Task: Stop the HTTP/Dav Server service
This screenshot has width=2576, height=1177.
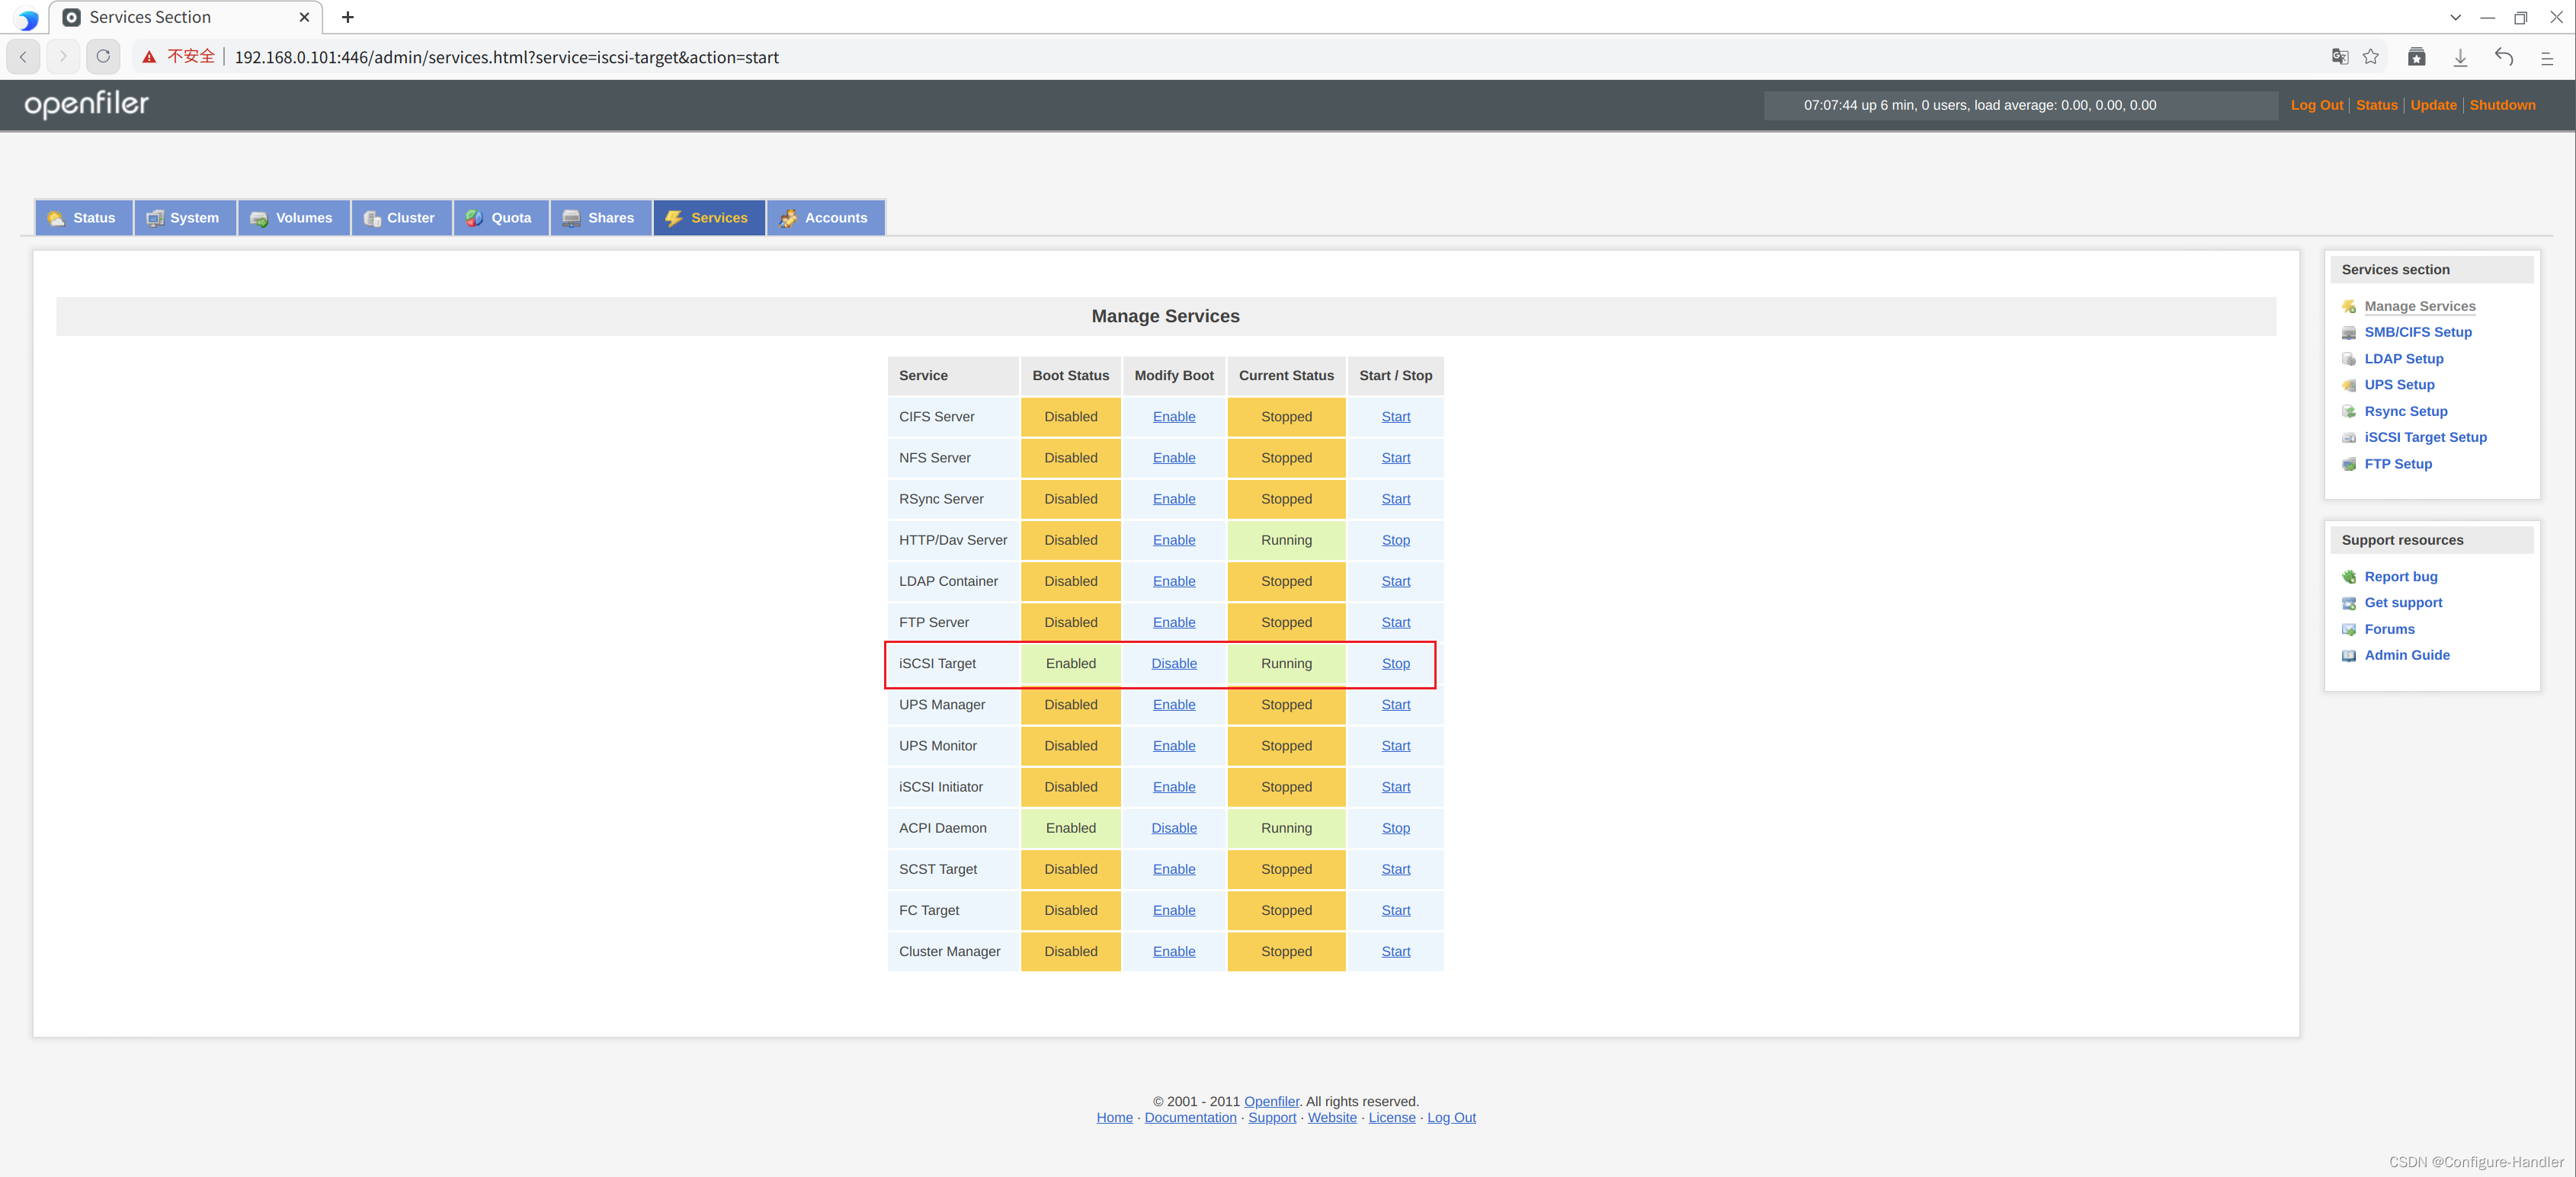Action: click(1395, 540)
